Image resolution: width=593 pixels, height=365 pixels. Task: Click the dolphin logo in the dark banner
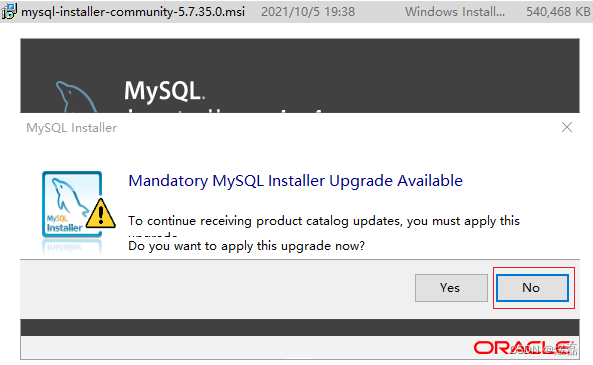(77, 97)
